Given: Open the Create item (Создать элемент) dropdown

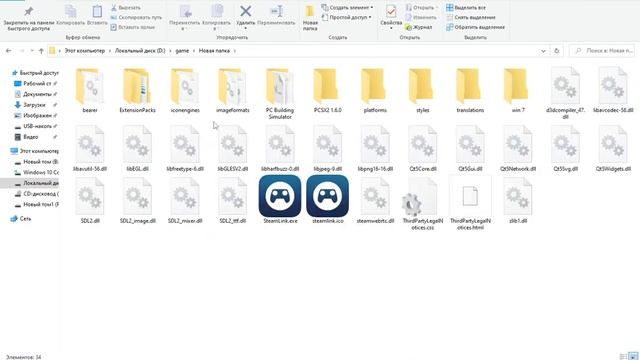Looking at the screenshot, I should [347, 8].
